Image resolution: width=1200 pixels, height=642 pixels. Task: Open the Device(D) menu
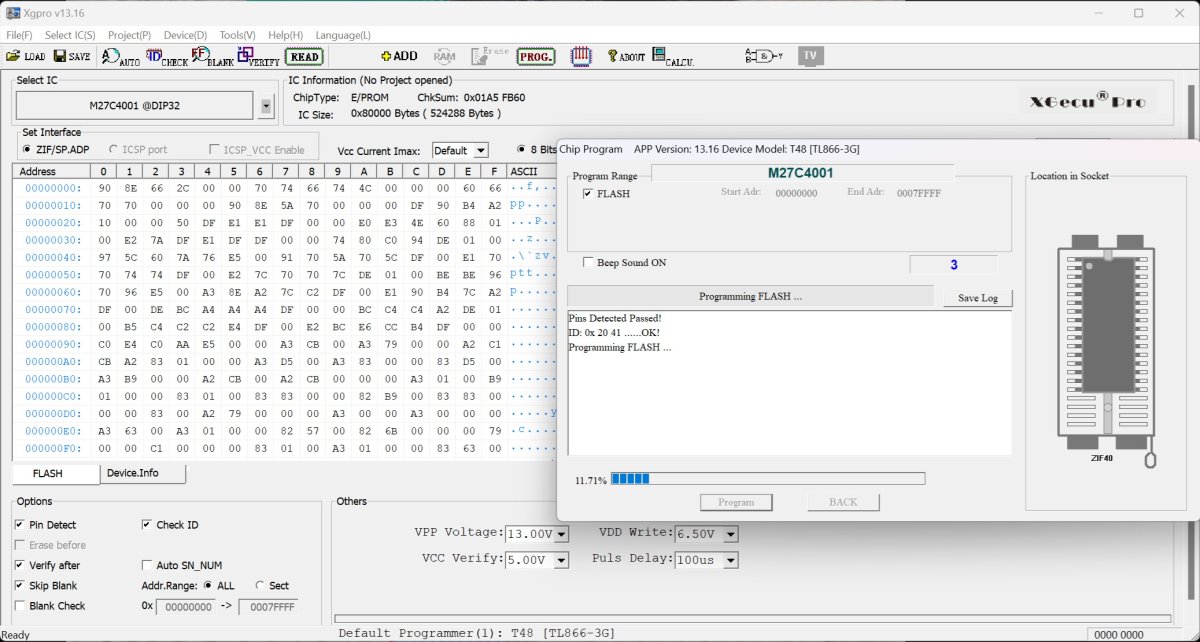pos(185,35)
